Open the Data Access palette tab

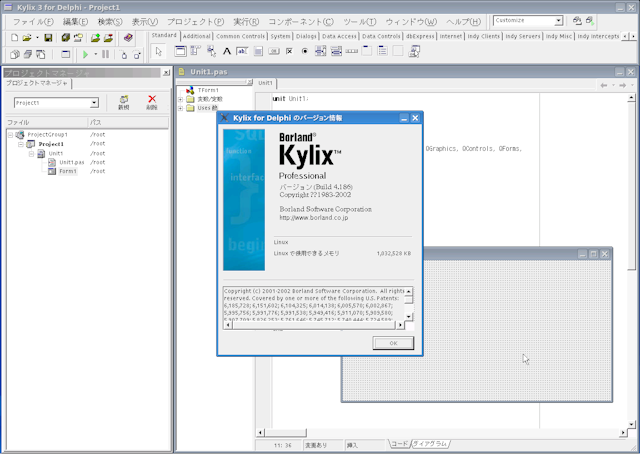click(x=338, y=35)
